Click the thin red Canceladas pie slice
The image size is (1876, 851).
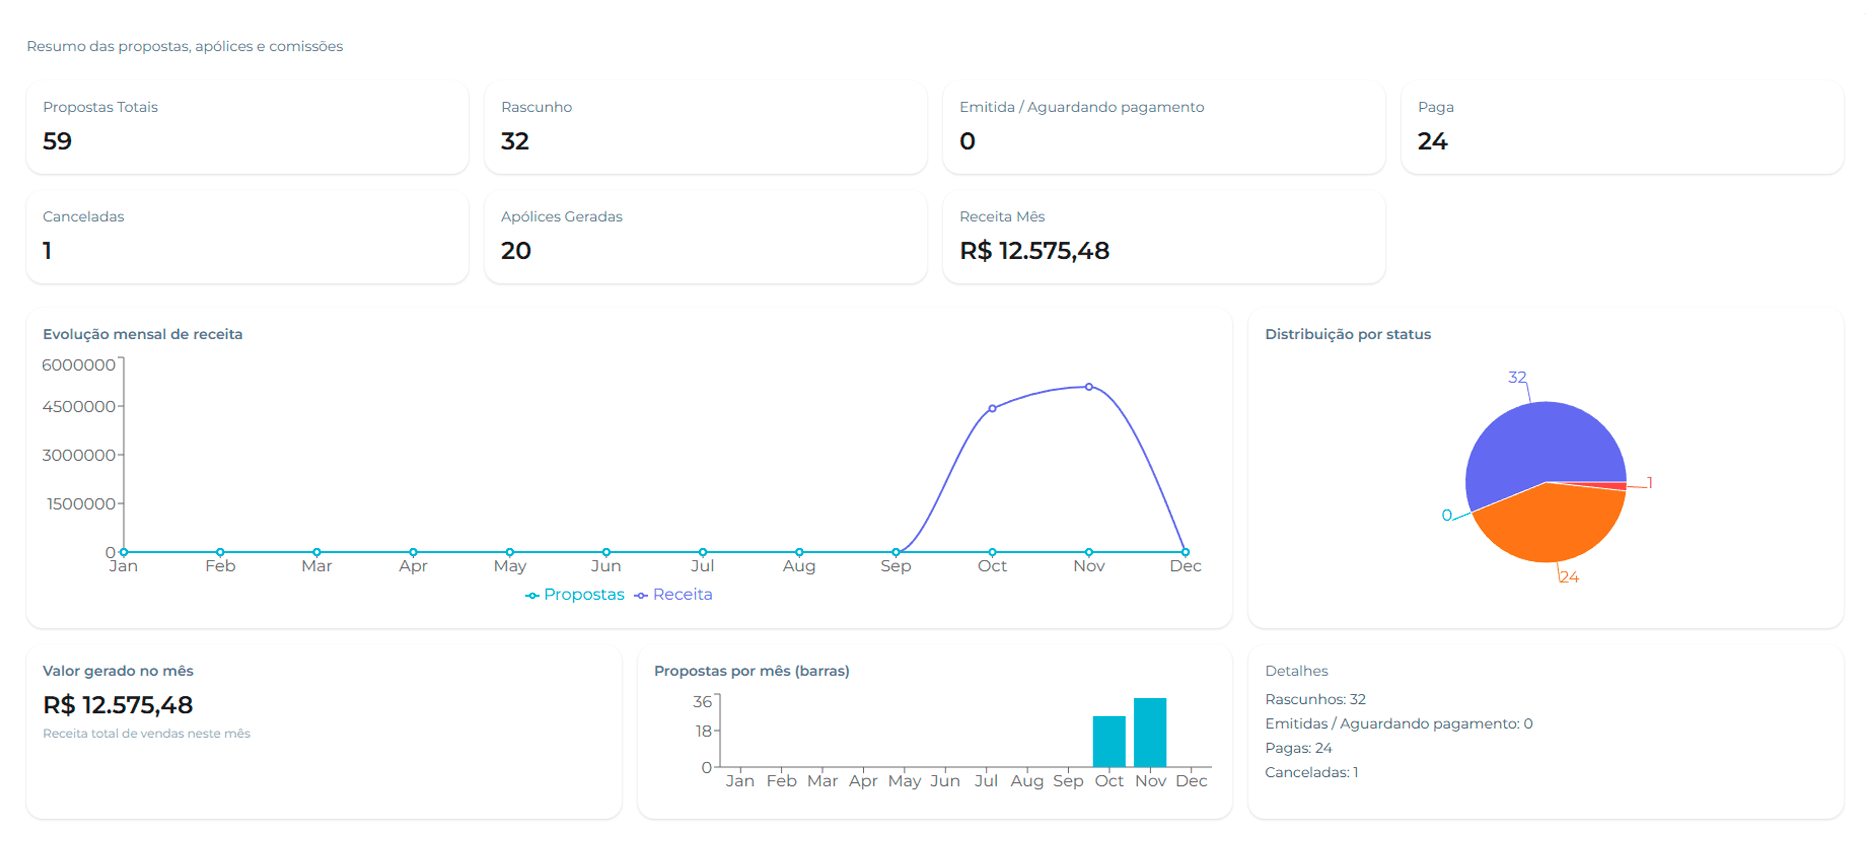1610,486
